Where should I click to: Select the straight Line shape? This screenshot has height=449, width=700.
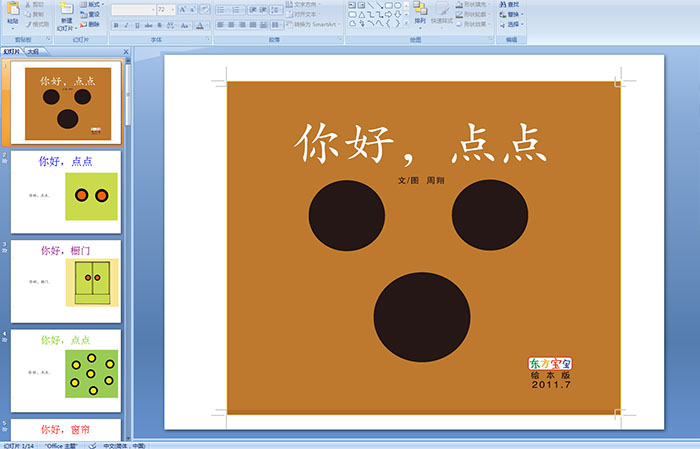370,5
